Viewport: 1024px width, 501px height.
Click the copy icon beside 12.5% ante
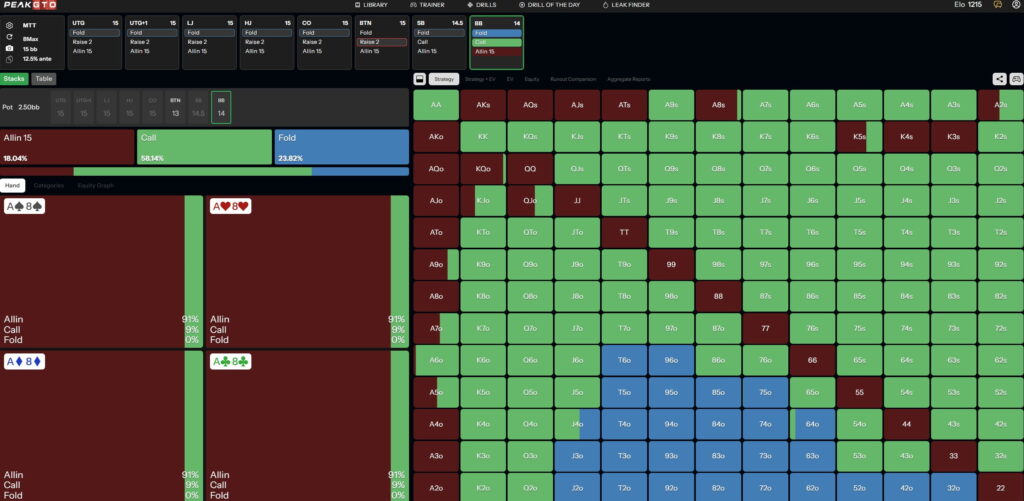coord(9,59)
